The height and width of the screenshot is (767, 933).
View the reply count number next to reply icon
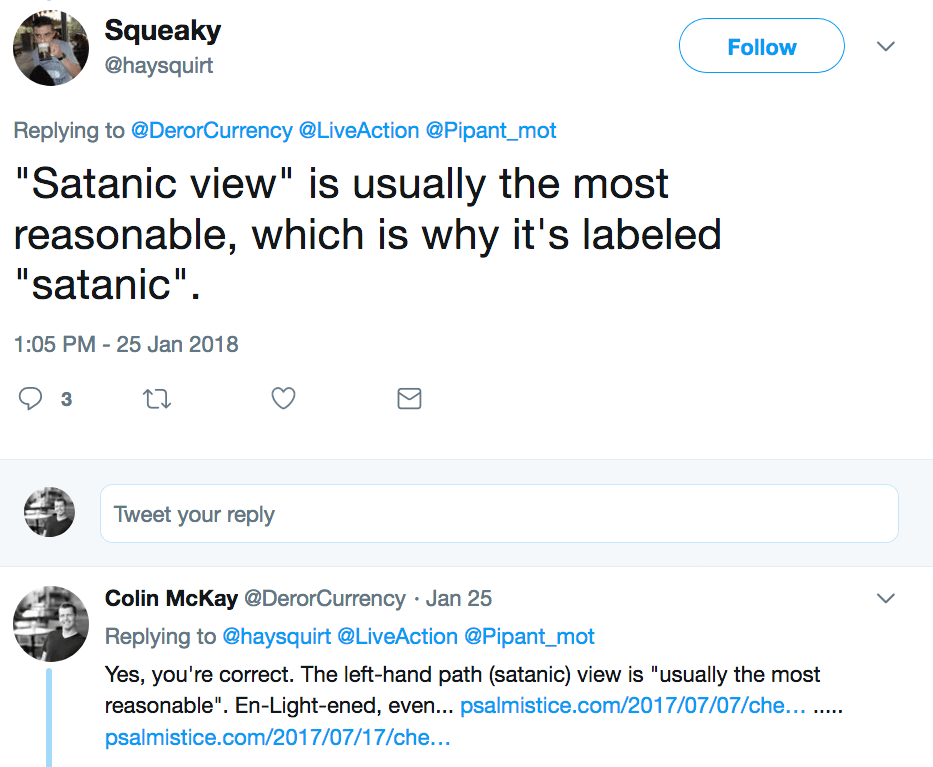[x=66, y=399]
